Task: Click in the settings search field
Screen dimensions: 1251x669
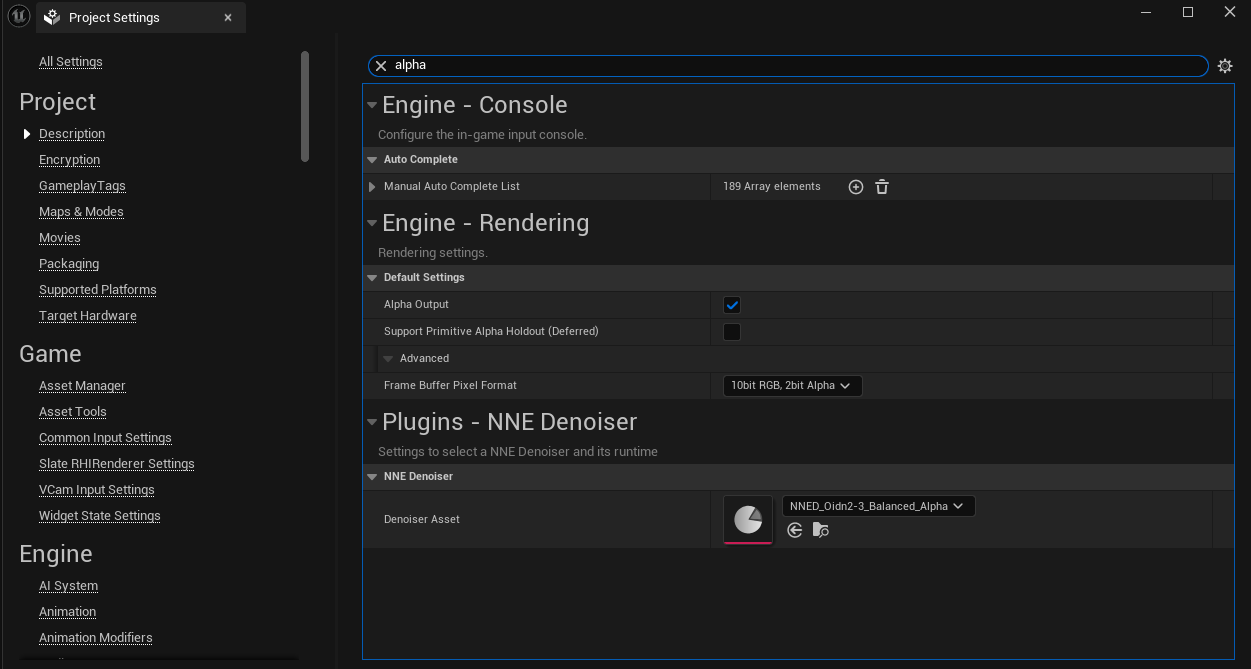Action: [x=790, y=66]
